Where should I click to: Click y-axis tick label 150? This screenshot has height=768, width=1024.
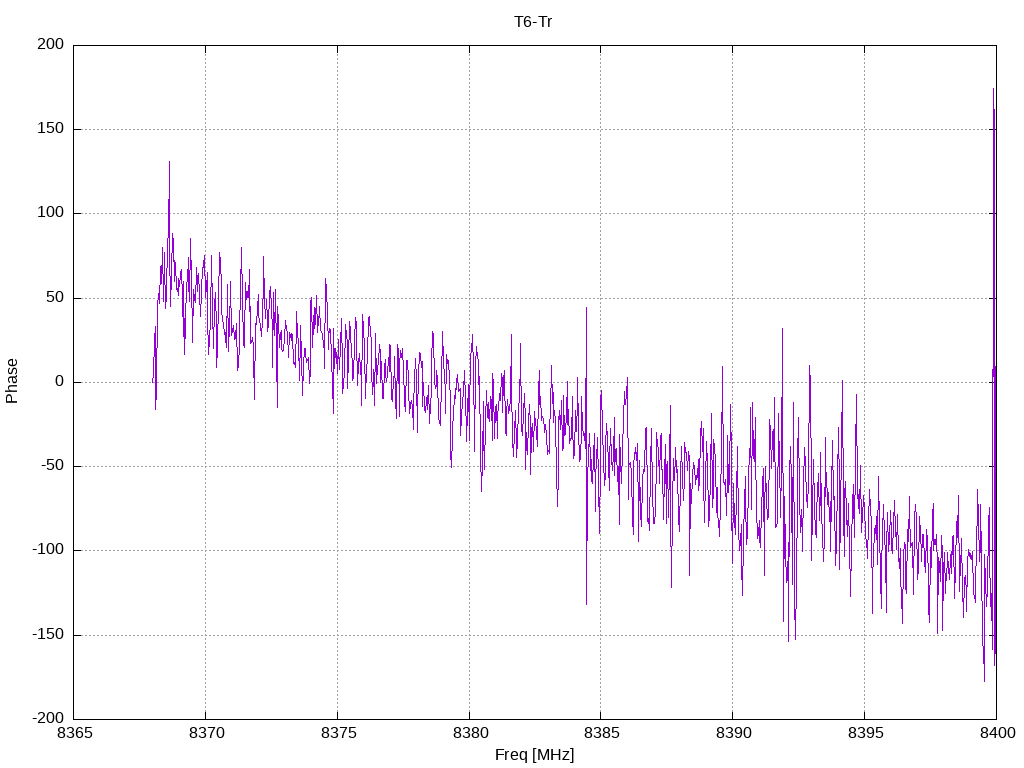tap(51, 129)
